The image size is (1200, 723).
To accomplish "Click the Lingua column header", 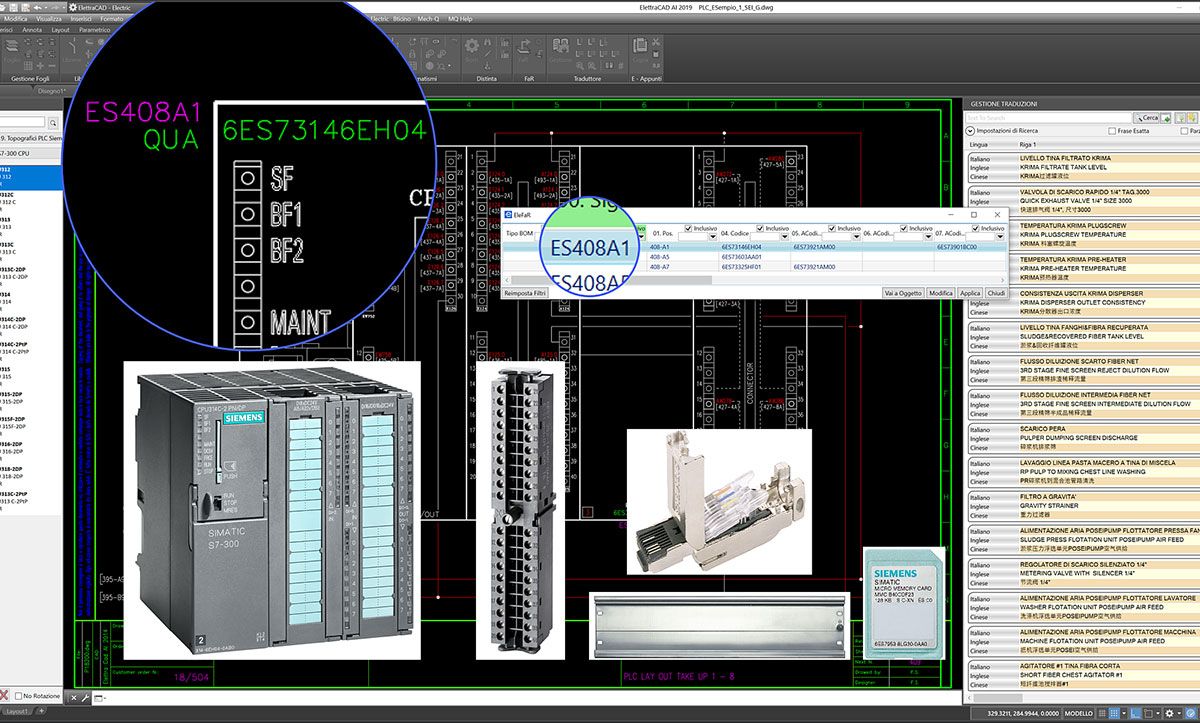I will tap(978, 145).
